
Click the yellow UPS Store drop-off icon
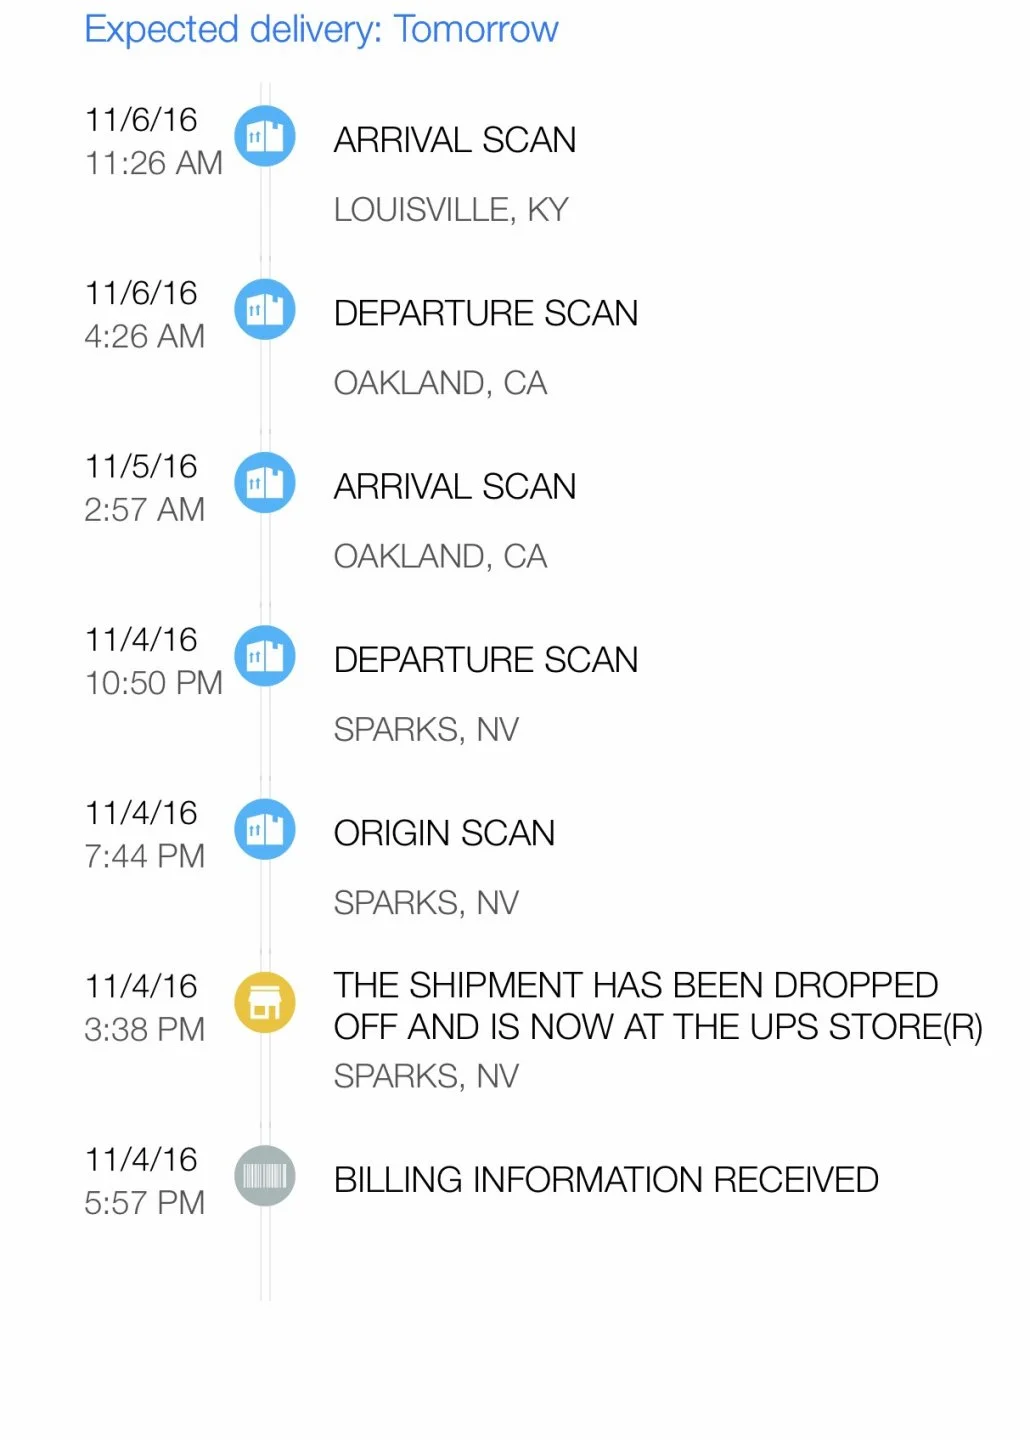[x=265, y=1003]
